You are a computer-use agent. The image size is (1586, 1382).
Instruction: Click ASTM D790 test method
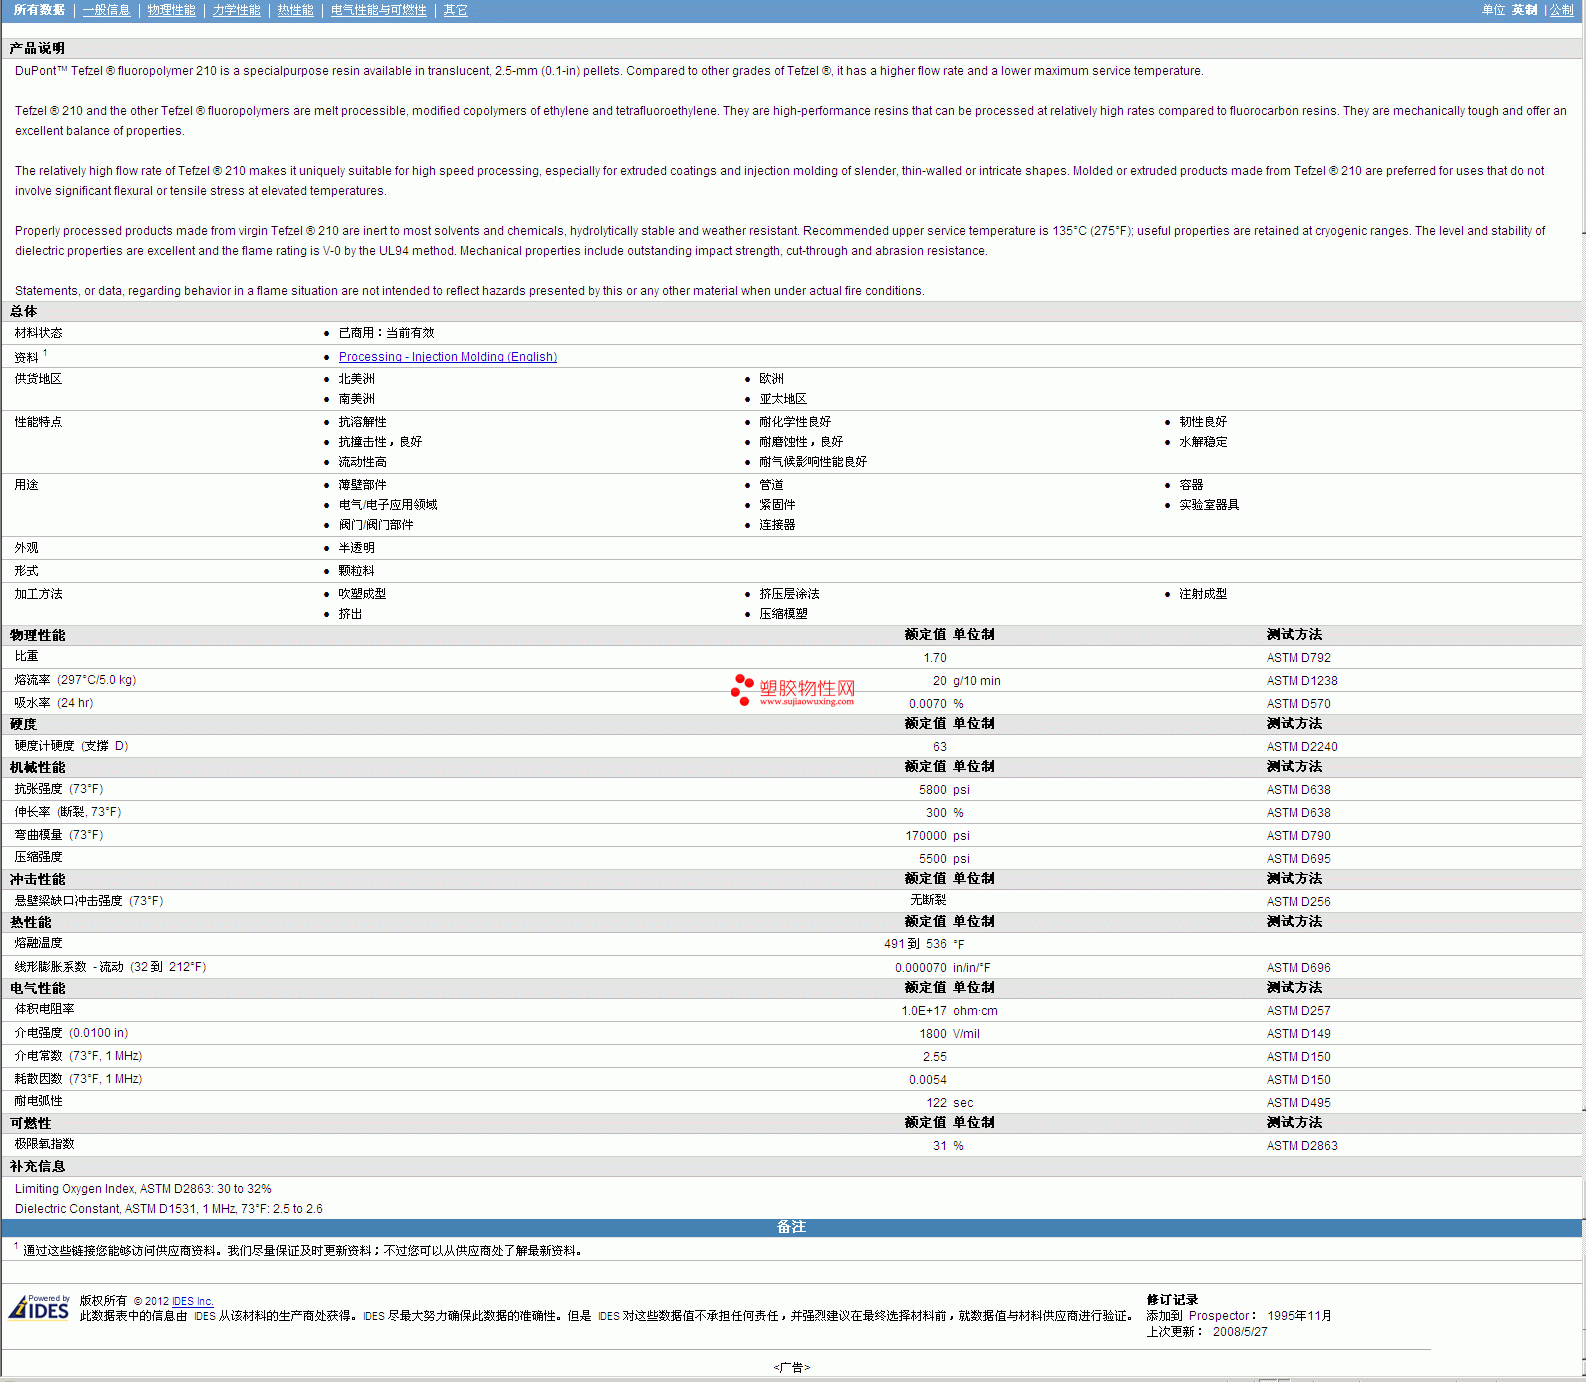[x=1298, y=836]
